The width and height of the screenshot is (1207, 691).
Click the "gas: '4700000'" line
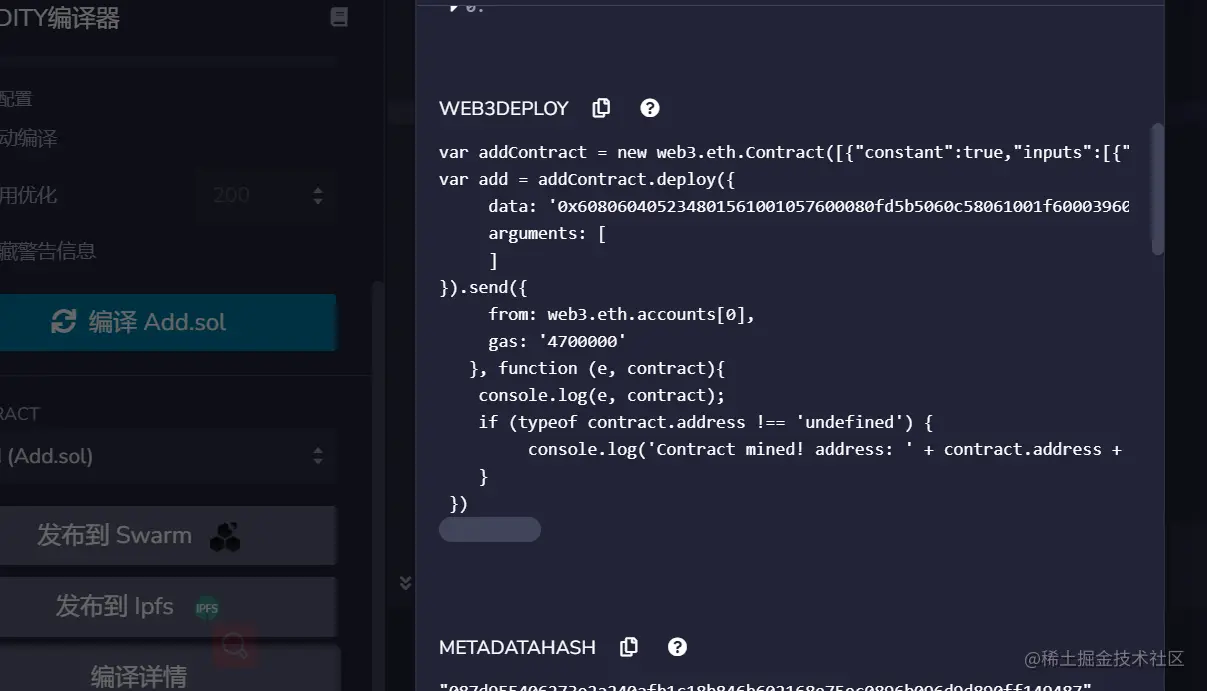pos(557,341)
